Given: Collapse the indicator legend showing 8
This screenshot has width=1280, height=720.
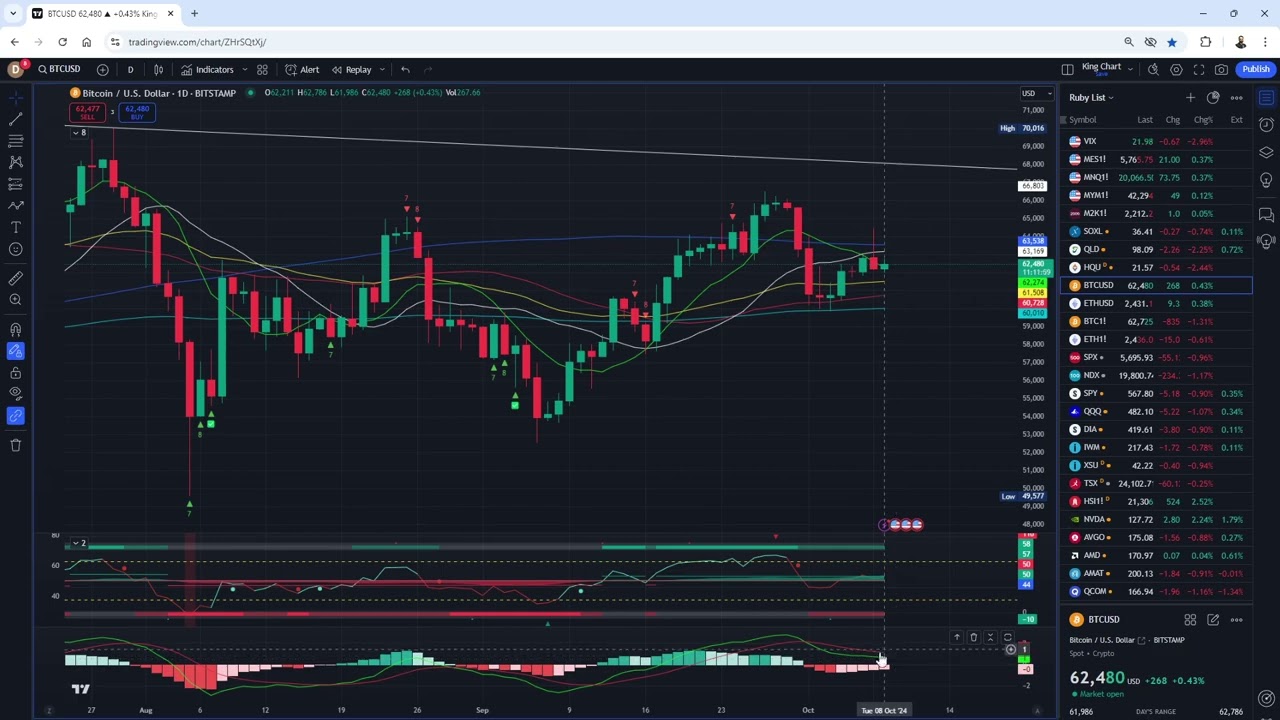Looking at the screenshot, I should tap(79, 132).
